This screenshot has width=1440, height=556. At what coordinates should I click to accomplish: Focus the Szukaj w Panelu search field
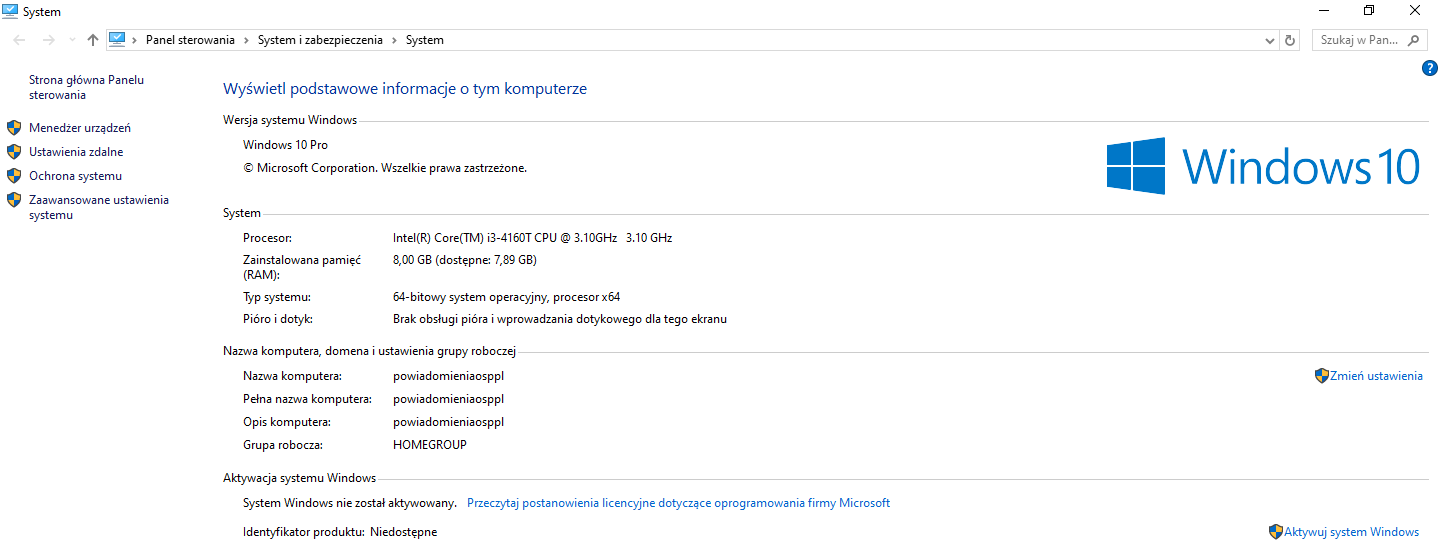point(1358,40)
